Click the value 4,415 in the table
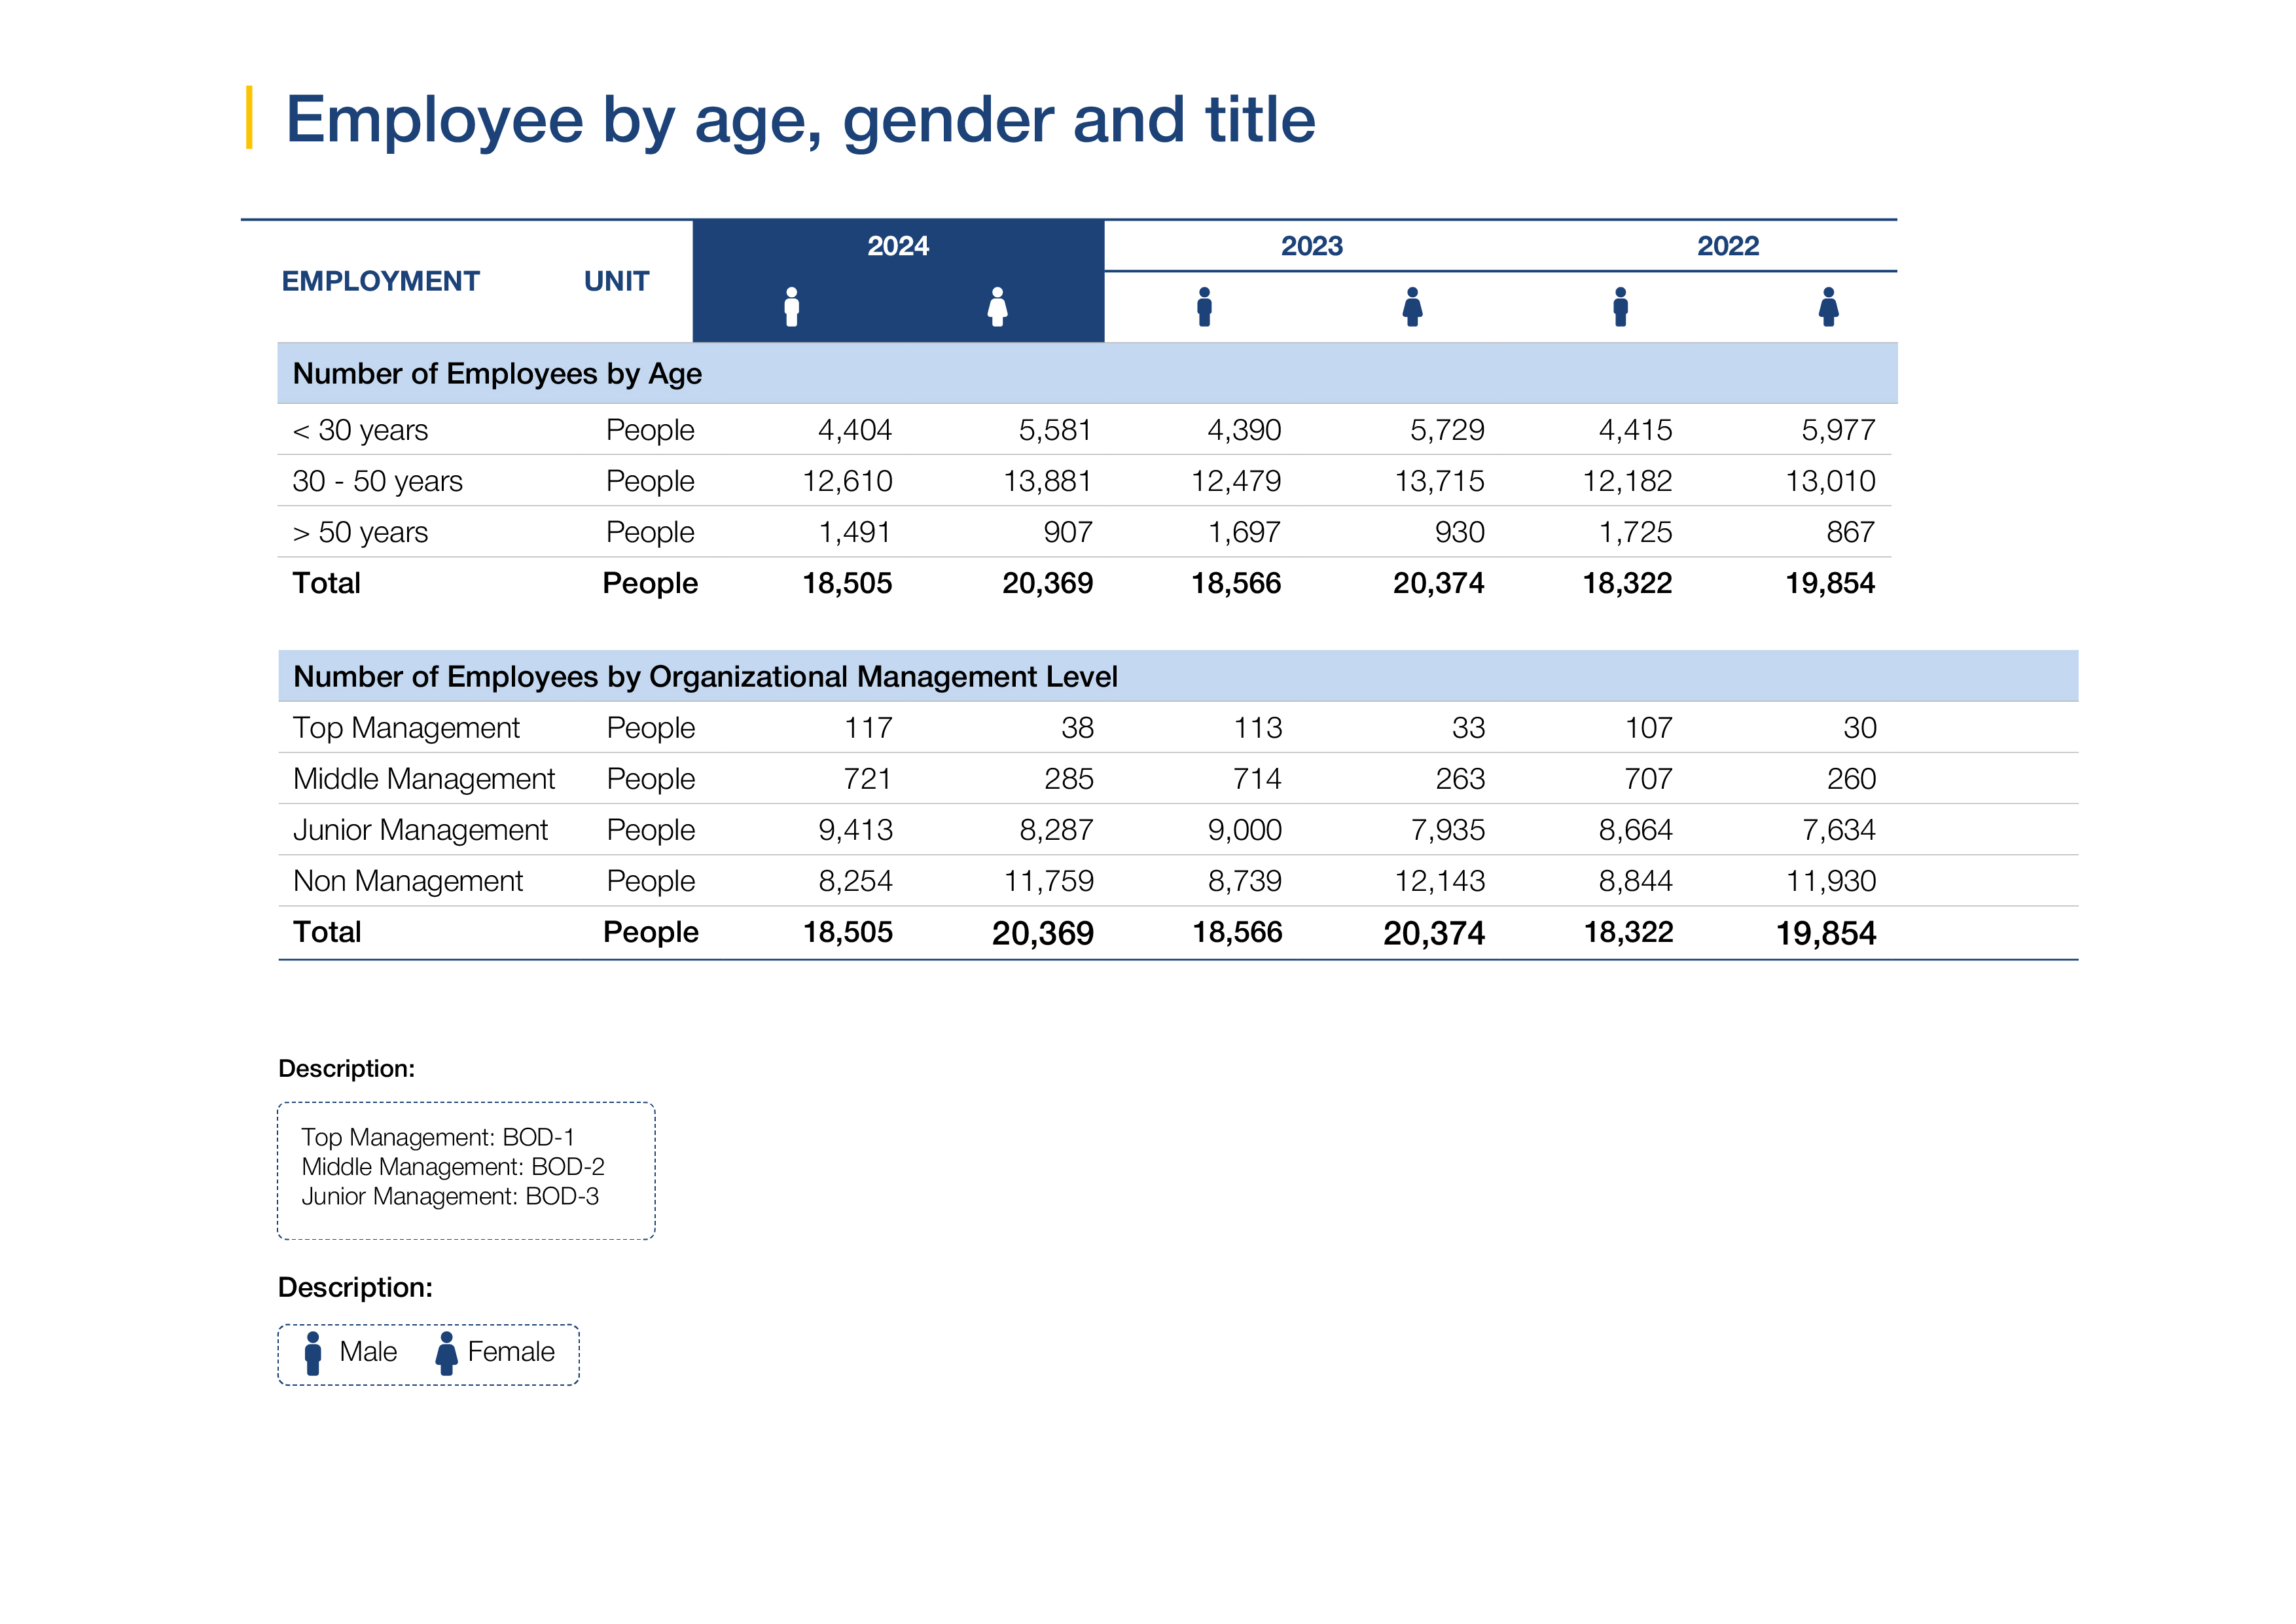The height and width of the screenshot is (1624, 2296). (1635, 430)
